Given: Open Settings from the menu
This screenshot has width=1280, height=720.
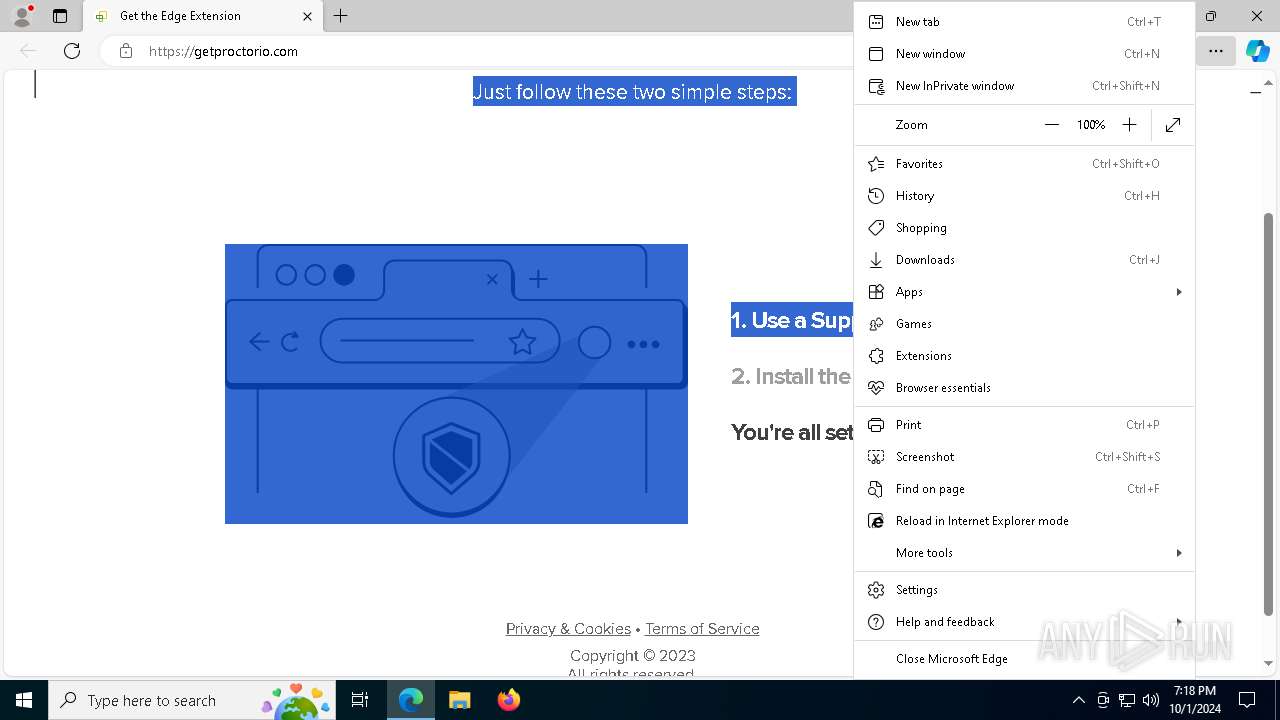Looking at the screenshot, I should 1024,590.
